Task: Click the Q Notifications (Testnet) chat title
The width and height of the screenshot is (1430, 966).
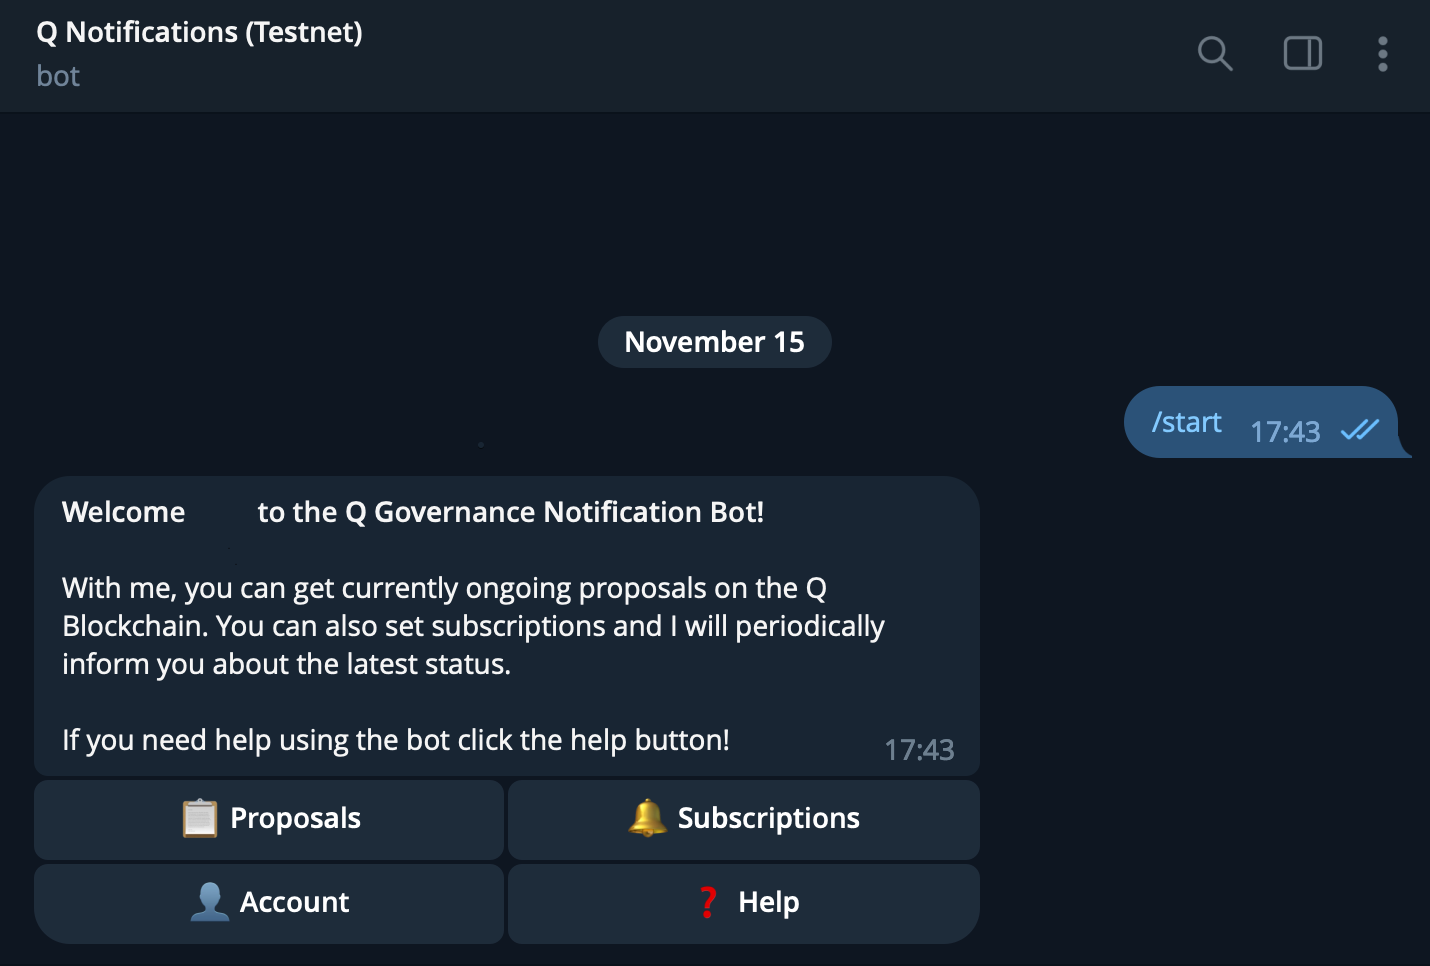Action: [198, 31]
